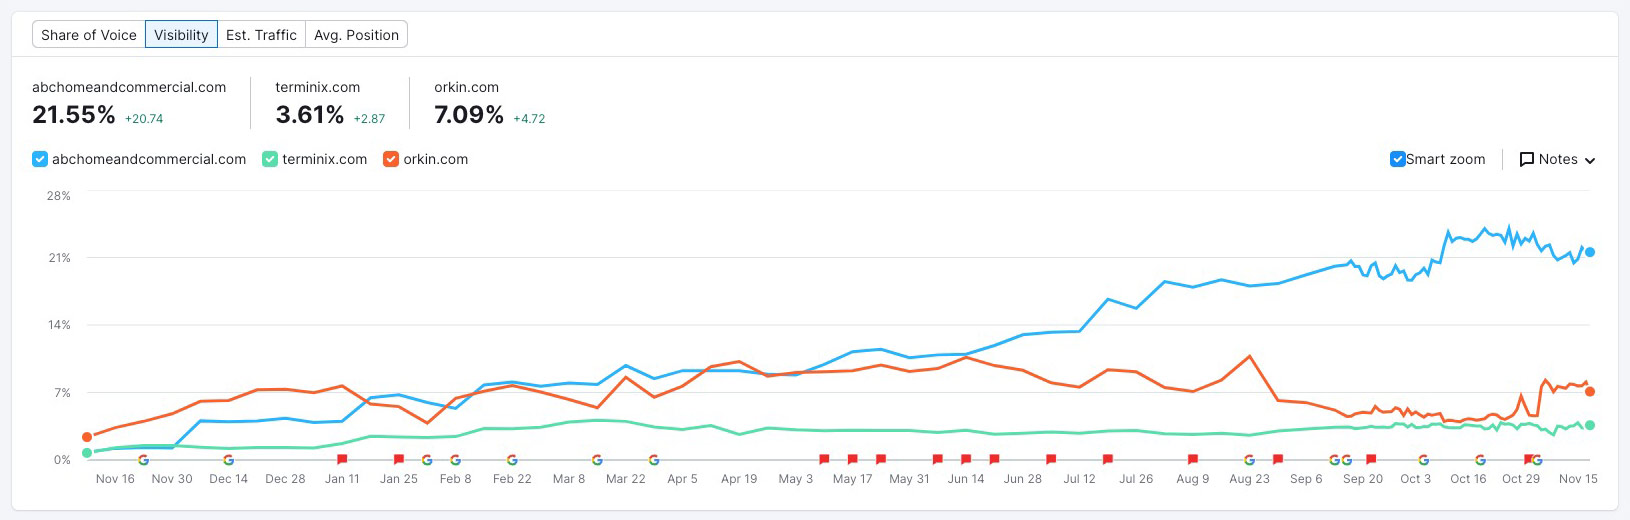The height and width of the screenshot is (520, 1630).
Task: Click red flag between May 31 and Jun 14
Action: click(x=938, y=459)
